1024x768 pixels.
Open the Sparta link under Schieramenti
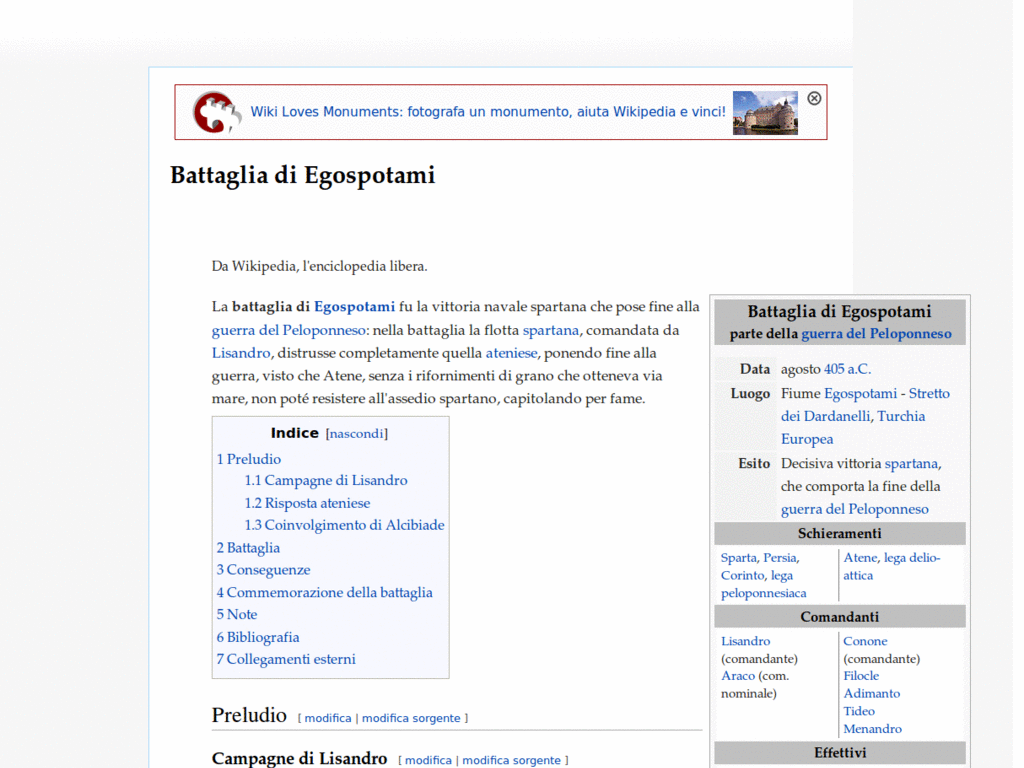click(739, 558)
